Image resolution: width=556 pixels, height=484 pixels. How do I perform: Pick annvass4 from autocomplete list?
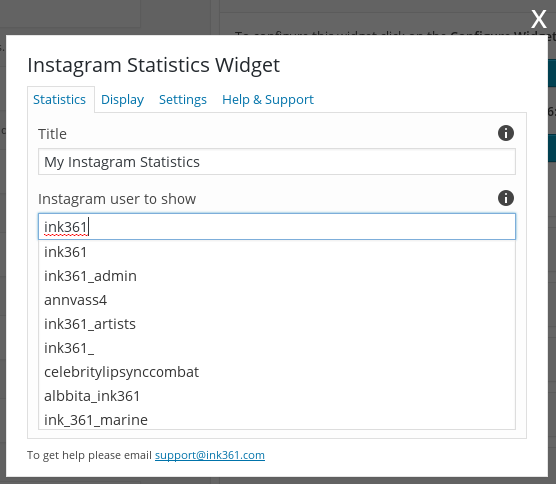click(x=277, y=300)
